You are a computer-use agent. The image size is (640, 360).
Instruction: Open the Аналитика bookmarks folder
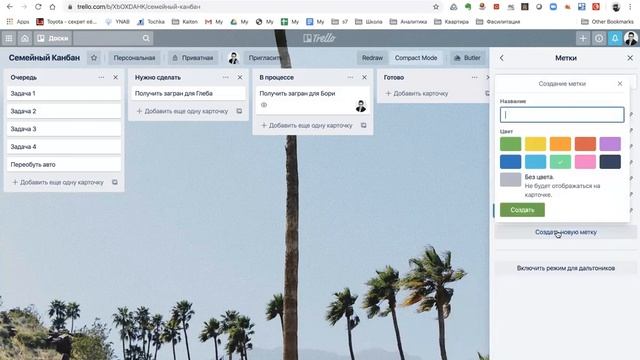click(x=408, y=22)
